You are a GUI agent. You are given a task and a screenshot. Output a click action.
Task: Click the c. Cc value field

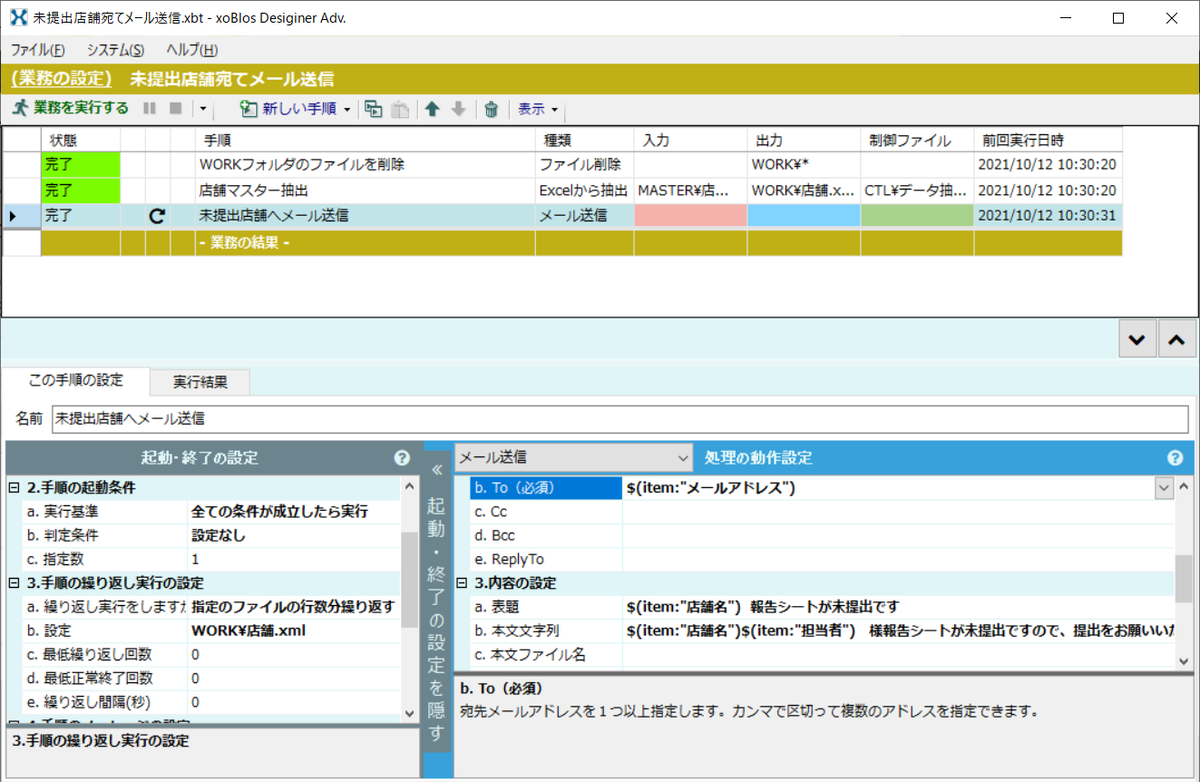pyautogui.click(x=898, y=512)
